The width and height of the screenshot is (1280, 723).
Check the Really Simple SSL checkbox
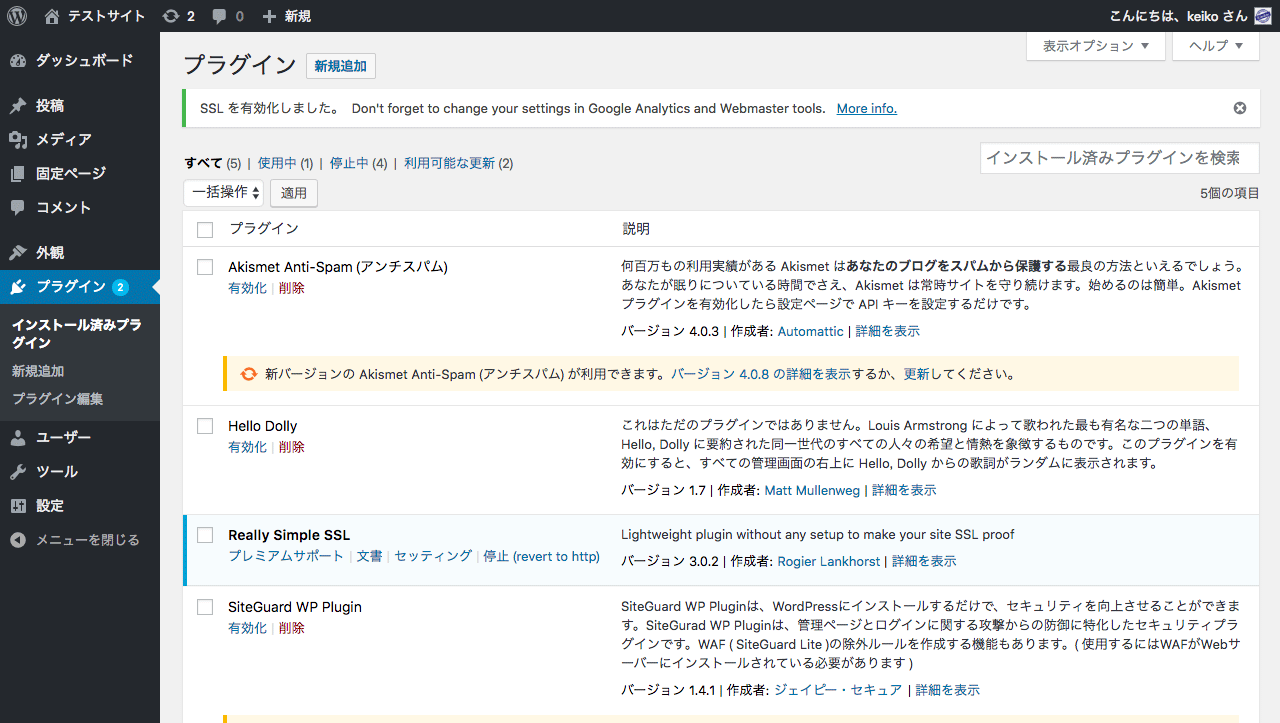coord(205,535)
